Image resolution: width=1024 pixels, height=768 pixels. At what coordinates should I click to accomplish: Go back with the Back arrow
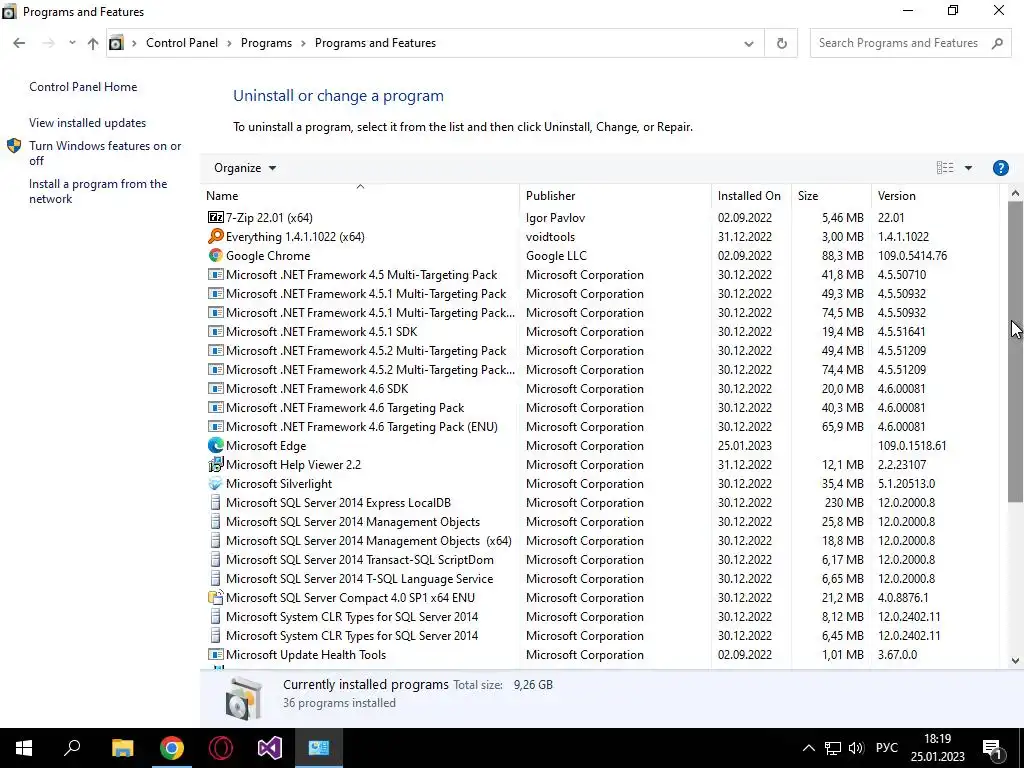coord(19,43)
